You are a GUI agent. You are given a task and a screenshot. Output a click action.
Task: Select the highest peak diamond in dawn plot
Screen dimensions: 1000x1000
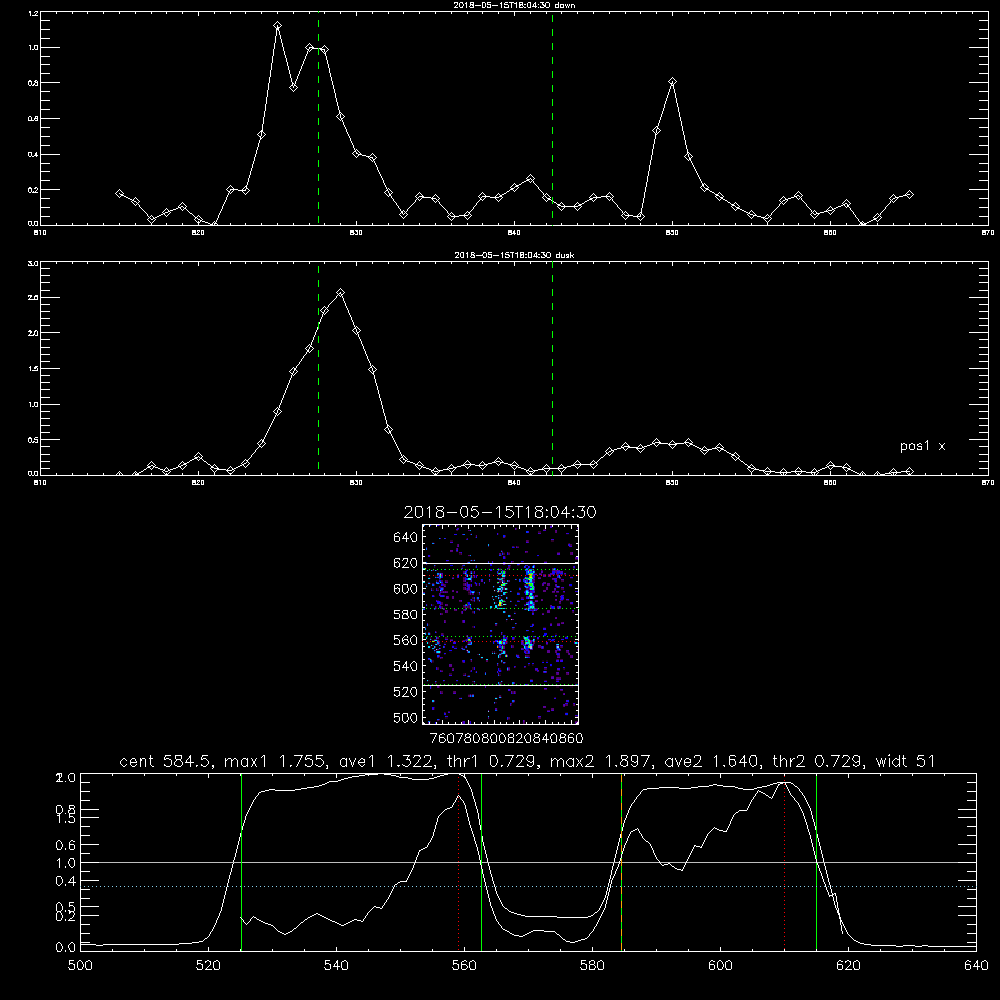point(277,26)
